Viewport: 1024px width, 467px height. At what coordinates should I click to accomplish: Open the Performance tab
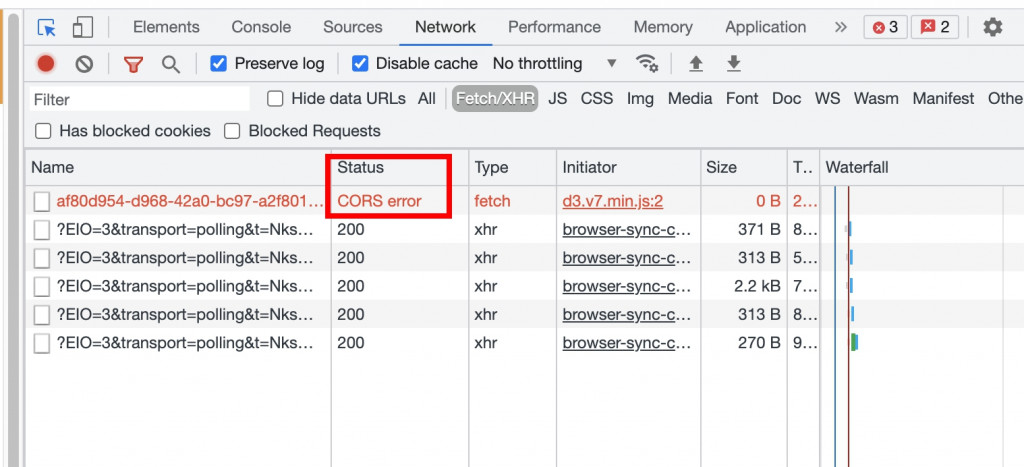(554, 27)
